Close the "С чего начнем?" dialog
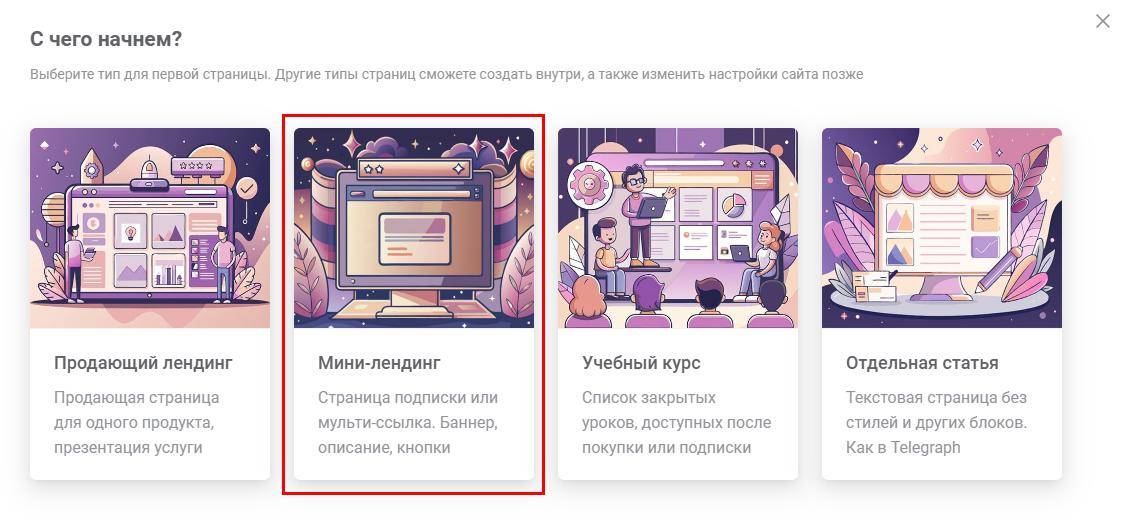The height and width of the screenshot is (527, 1121). coord(1102,21)
